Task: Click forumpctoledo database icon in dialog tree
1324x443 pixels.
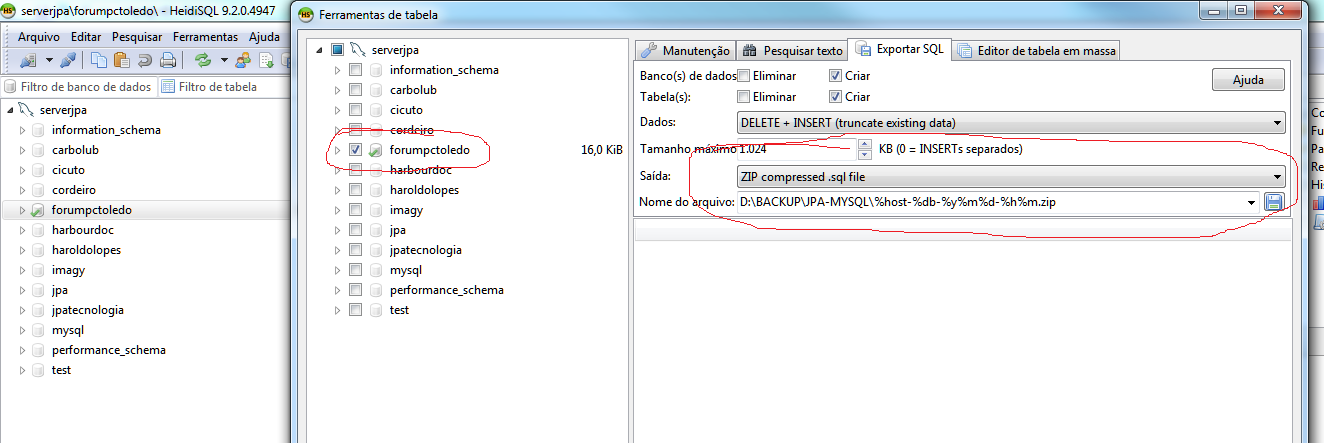Action: tap(375, 150)
